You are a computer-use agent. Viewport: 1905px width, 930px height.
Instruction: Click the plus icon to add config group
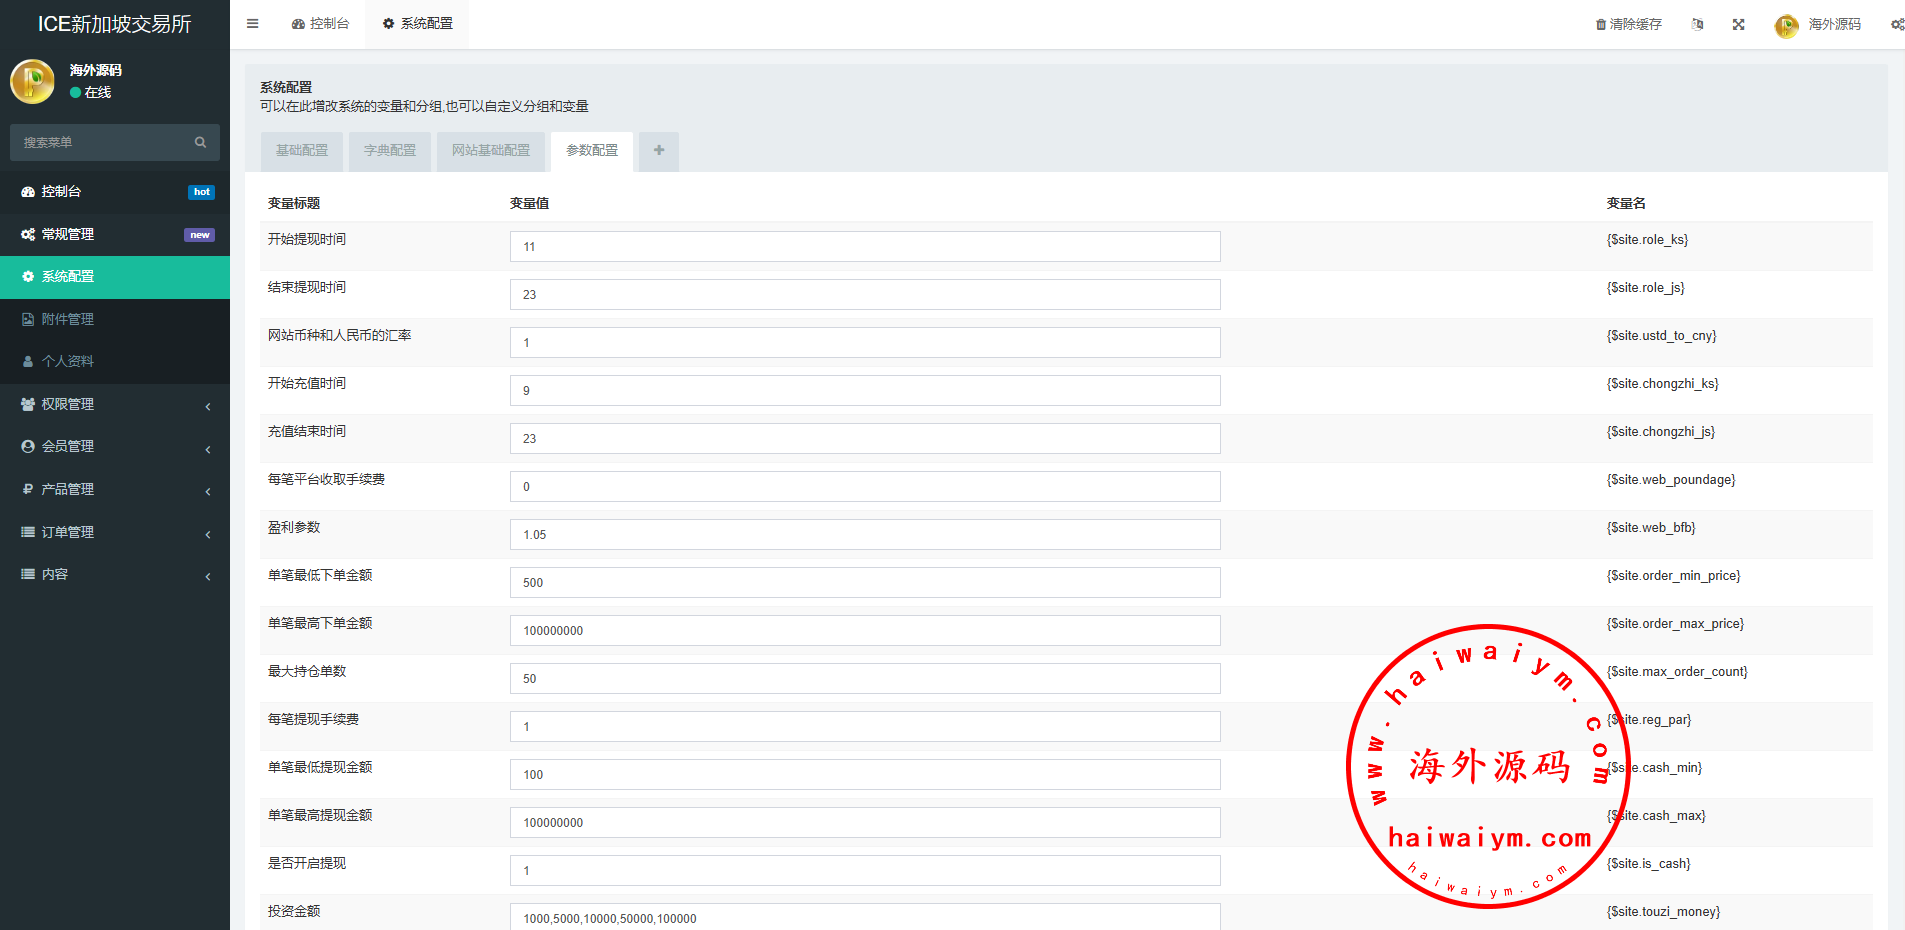(659, 151)
